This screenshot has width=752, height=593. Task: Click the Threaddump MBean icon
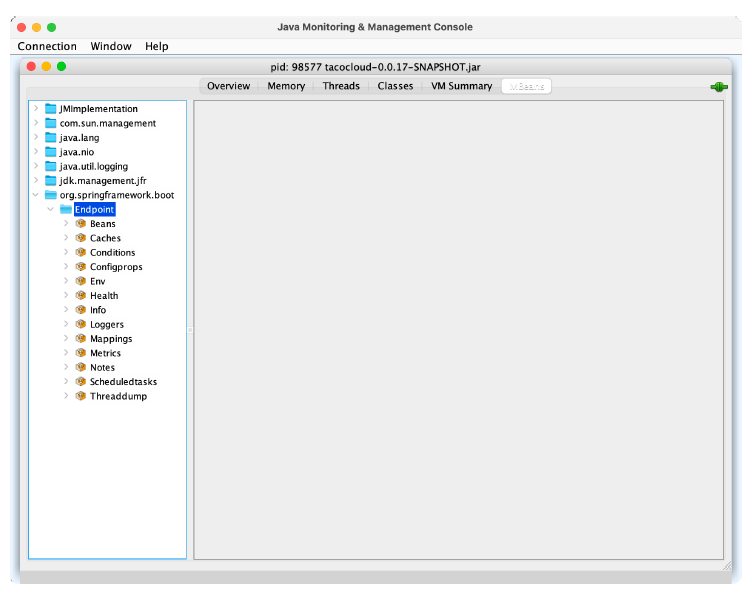point(81,396)
